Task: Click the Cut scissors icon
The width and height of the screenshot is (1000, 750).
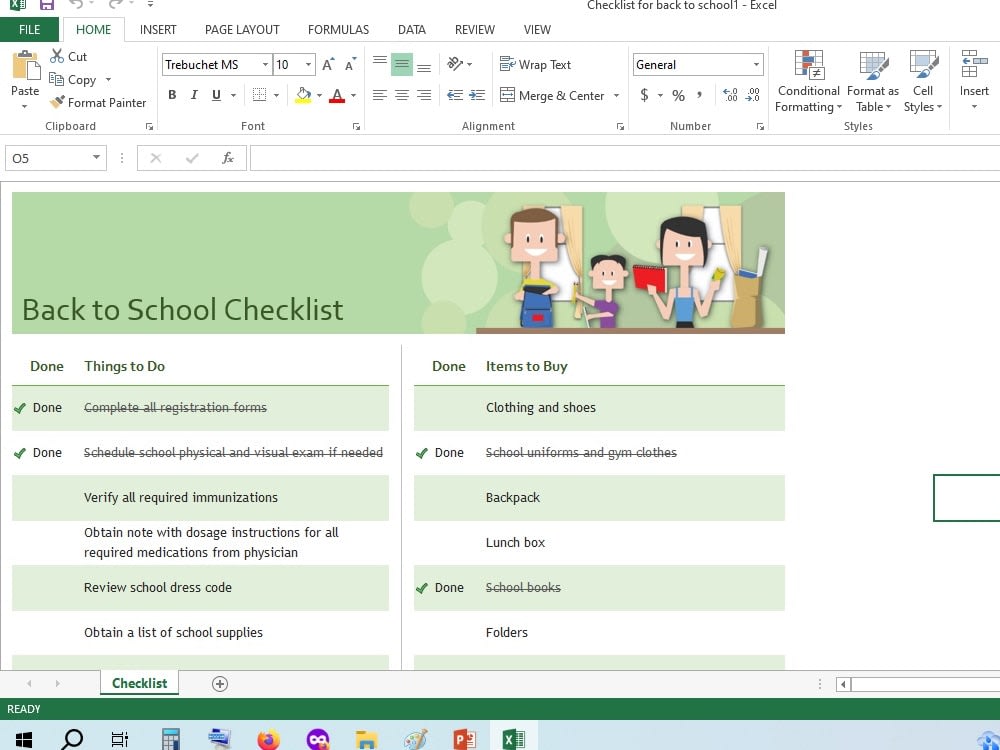Action: (x=57, y=56)
